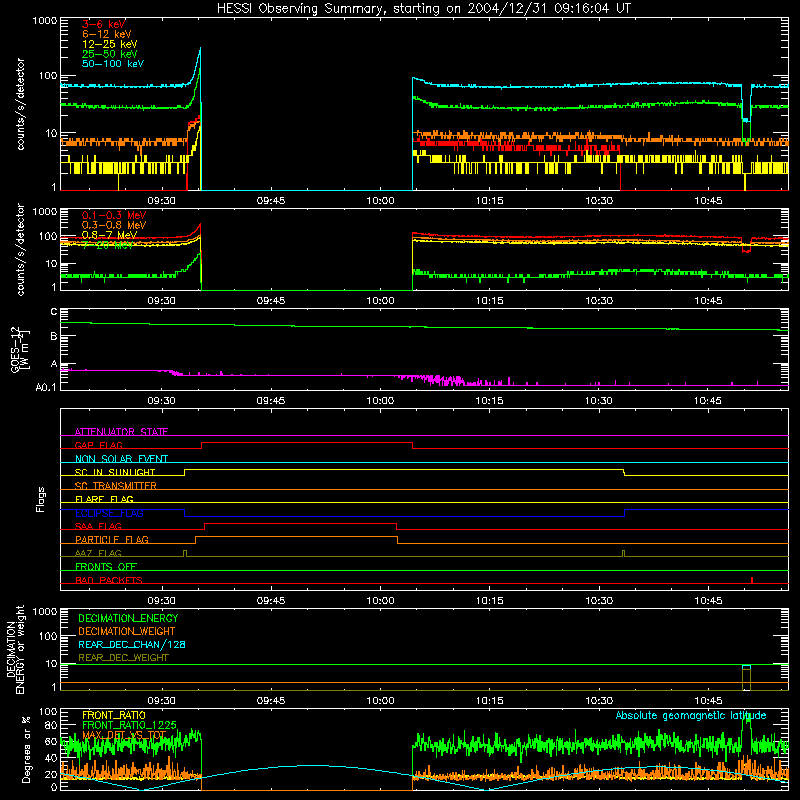Click counts/s/detector label of the keV panel

[x=20, y=104]
